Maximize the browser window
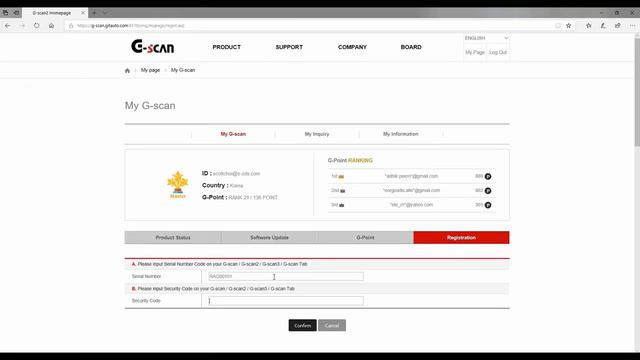 pos(617,13)
